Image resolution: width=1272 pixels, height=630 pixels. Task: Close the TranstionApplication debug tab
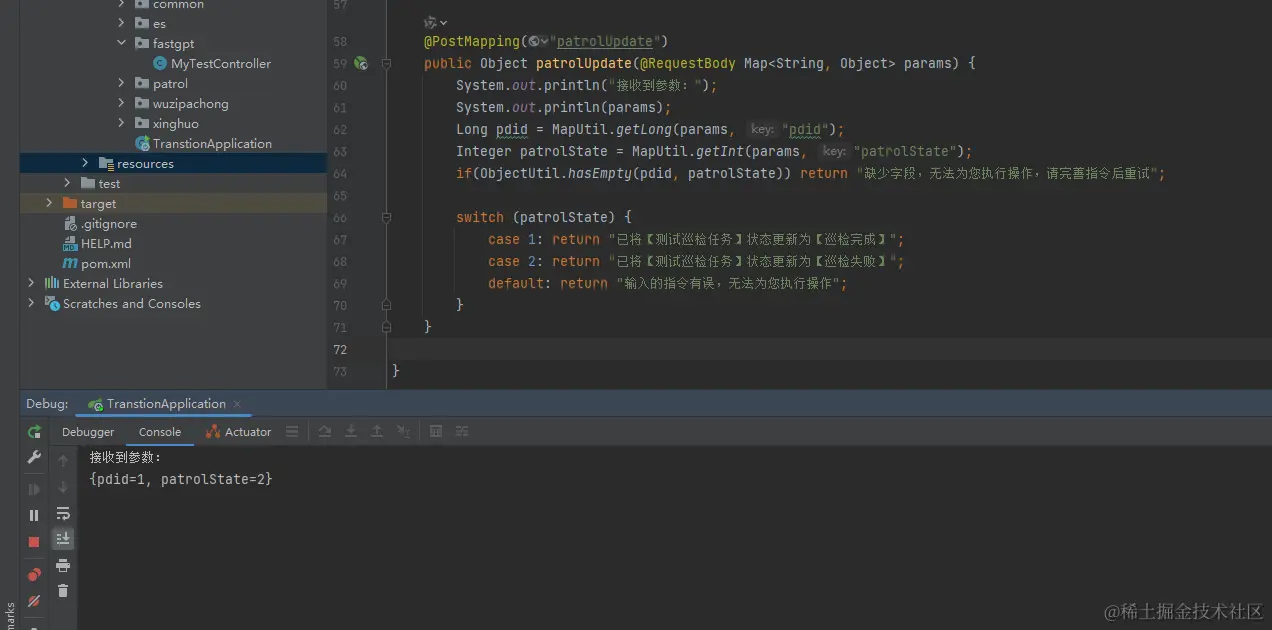[x=238, y=404]
